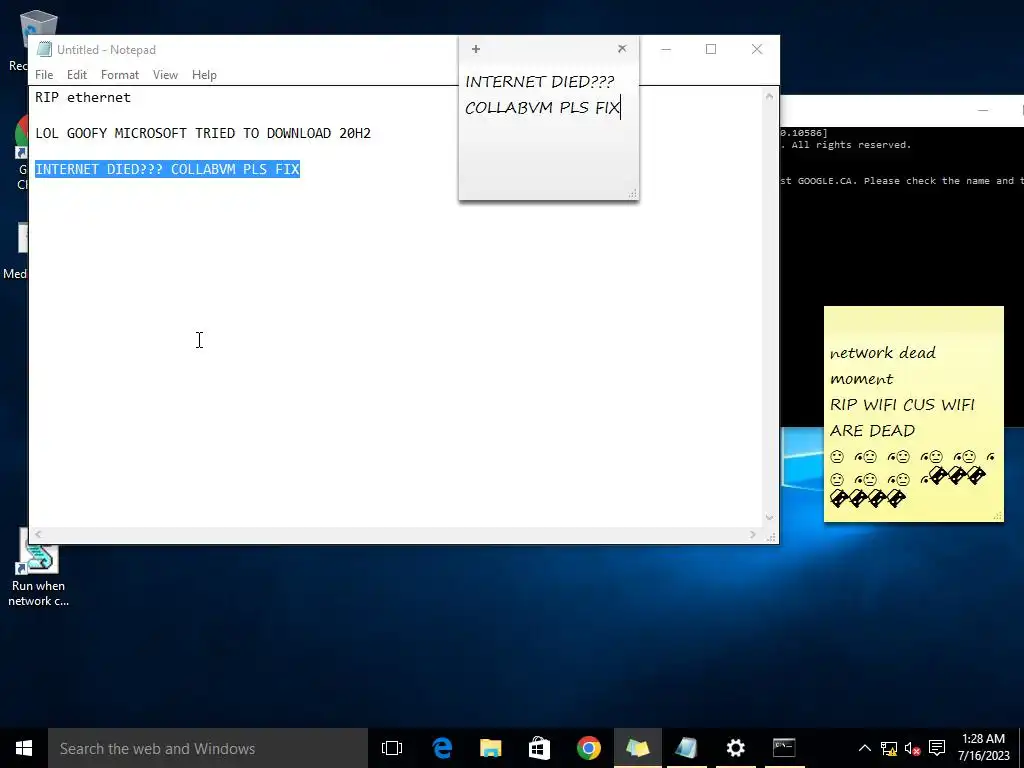
Task: Click 'COLLABVM PLS FIX' text in white sticky note
Action: 542,108
